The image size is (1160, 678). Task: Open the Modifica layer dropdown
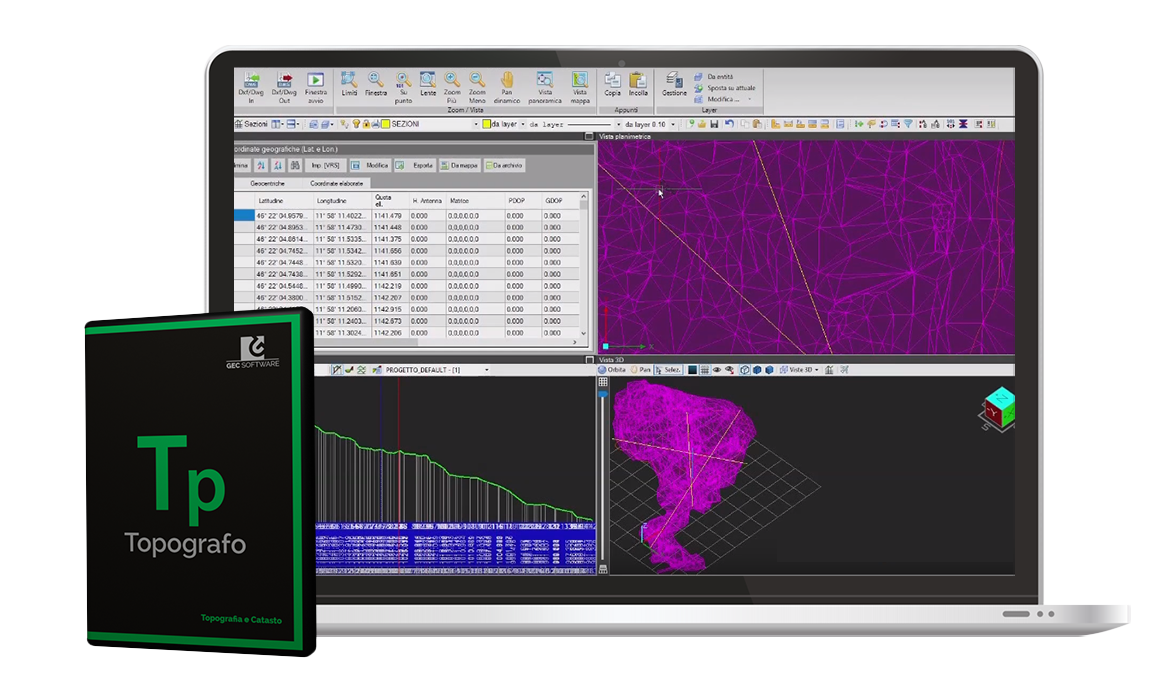722,98
